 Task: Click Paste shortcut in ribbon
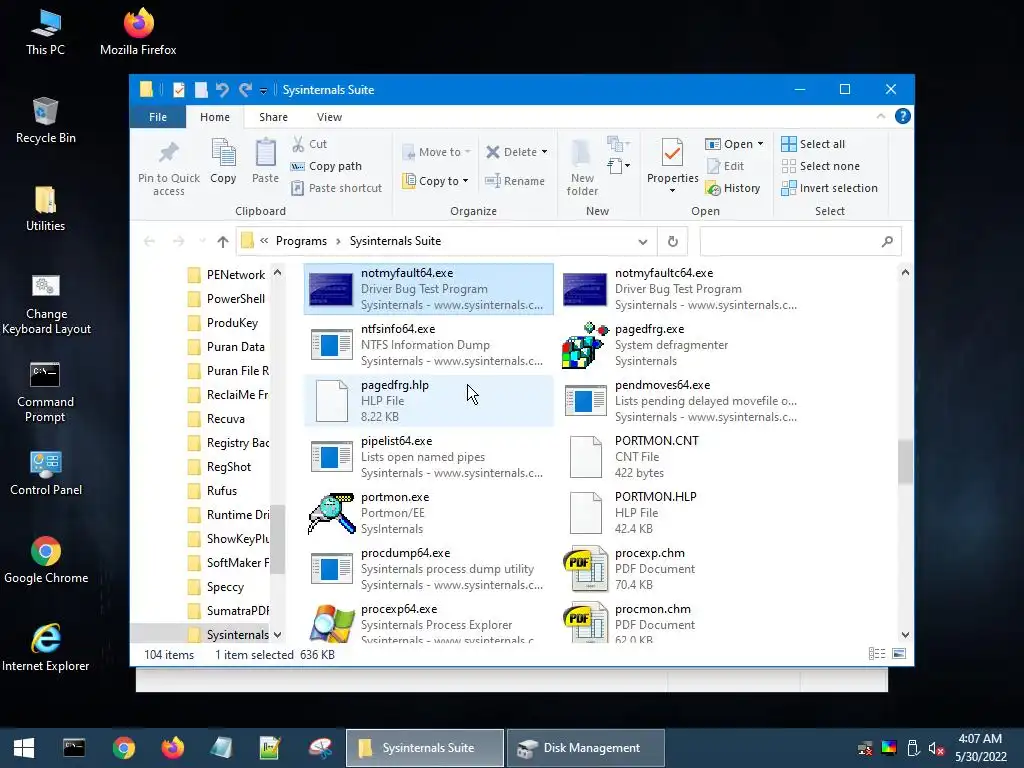tap(336, 188)
